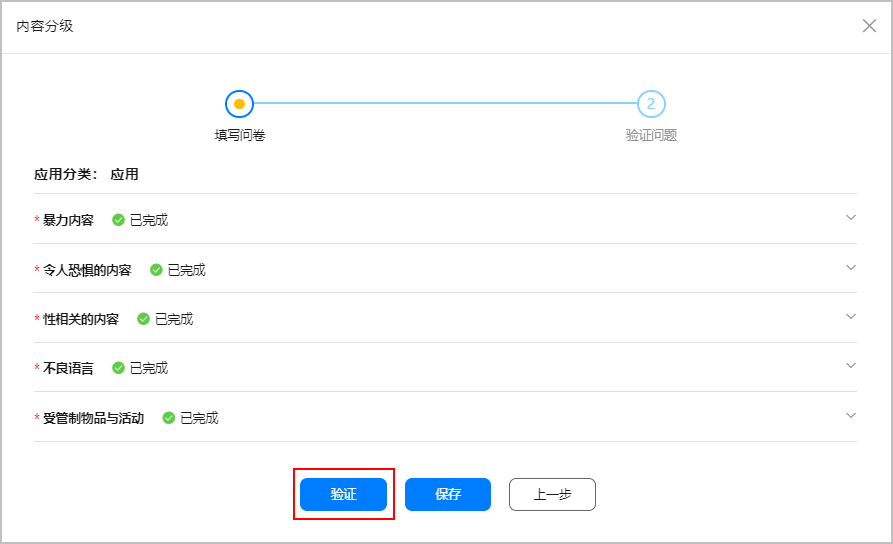Click green check icon next to 不良语言
Image resolution: width=893 pixels, height=544 pixels.
coord(118,368)
